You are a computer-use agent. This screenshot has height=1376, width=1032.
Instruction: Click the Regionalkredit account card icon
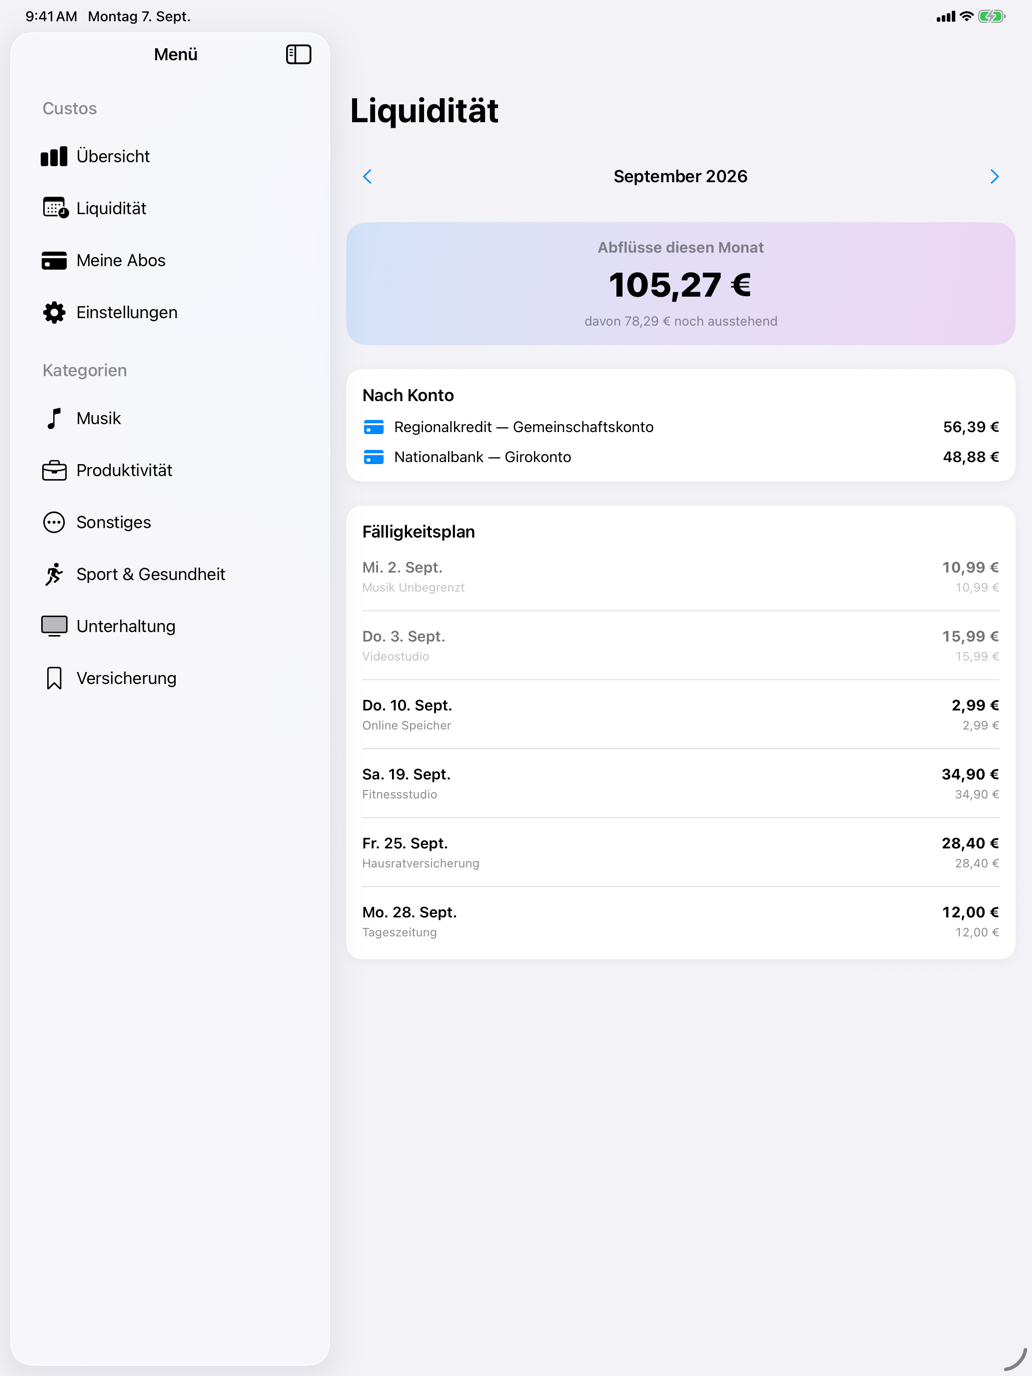click(x=374, y=427)
